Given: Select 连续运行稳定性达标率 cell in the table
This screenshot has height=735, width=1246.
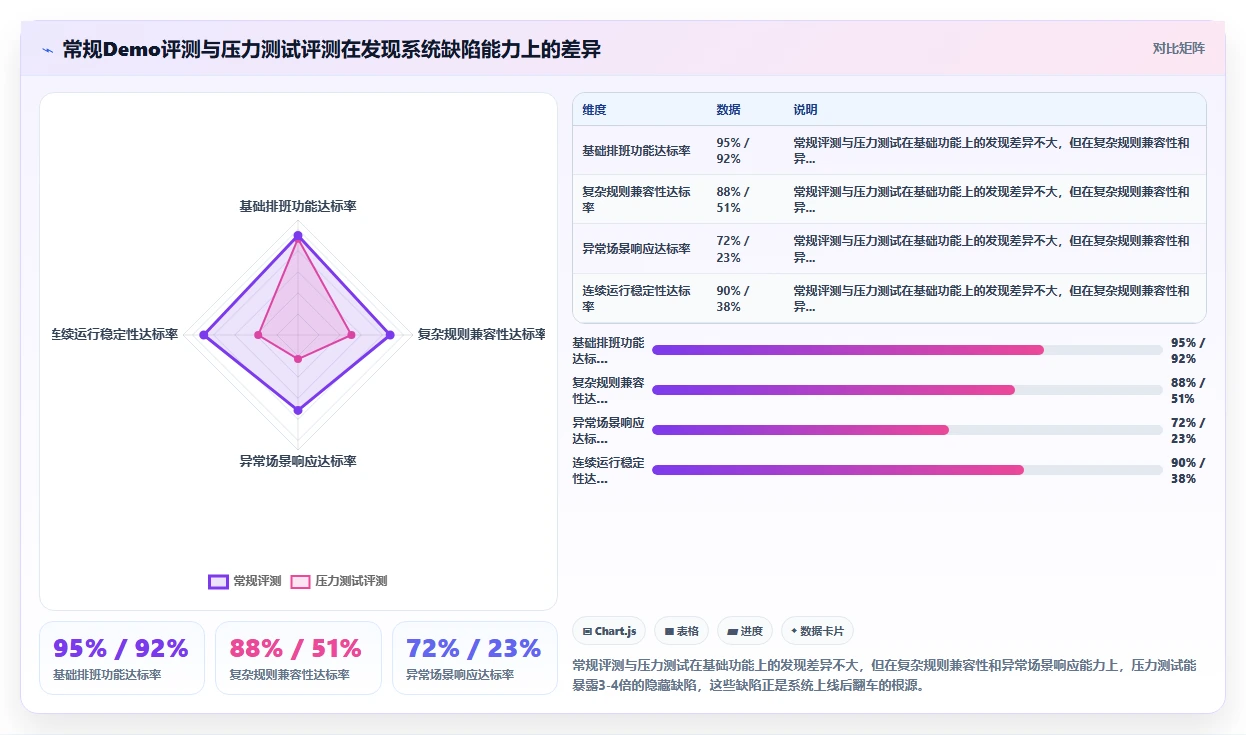Looking at the screenshot, I should [639, 298].
